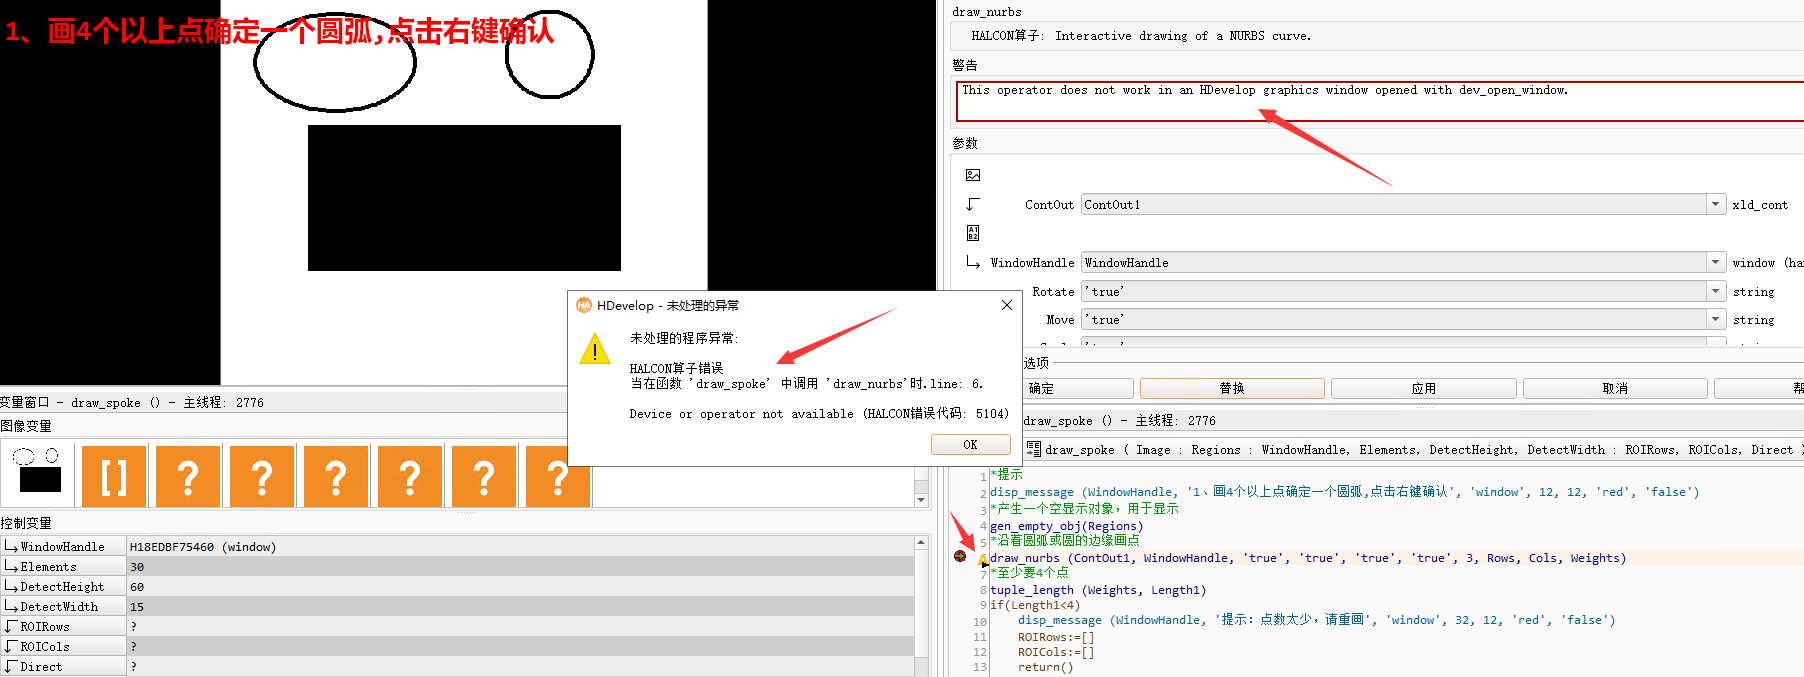1804x677 pixels.
Task: Select the WindowHandle control variable row
Action: [x=457, y=546]
